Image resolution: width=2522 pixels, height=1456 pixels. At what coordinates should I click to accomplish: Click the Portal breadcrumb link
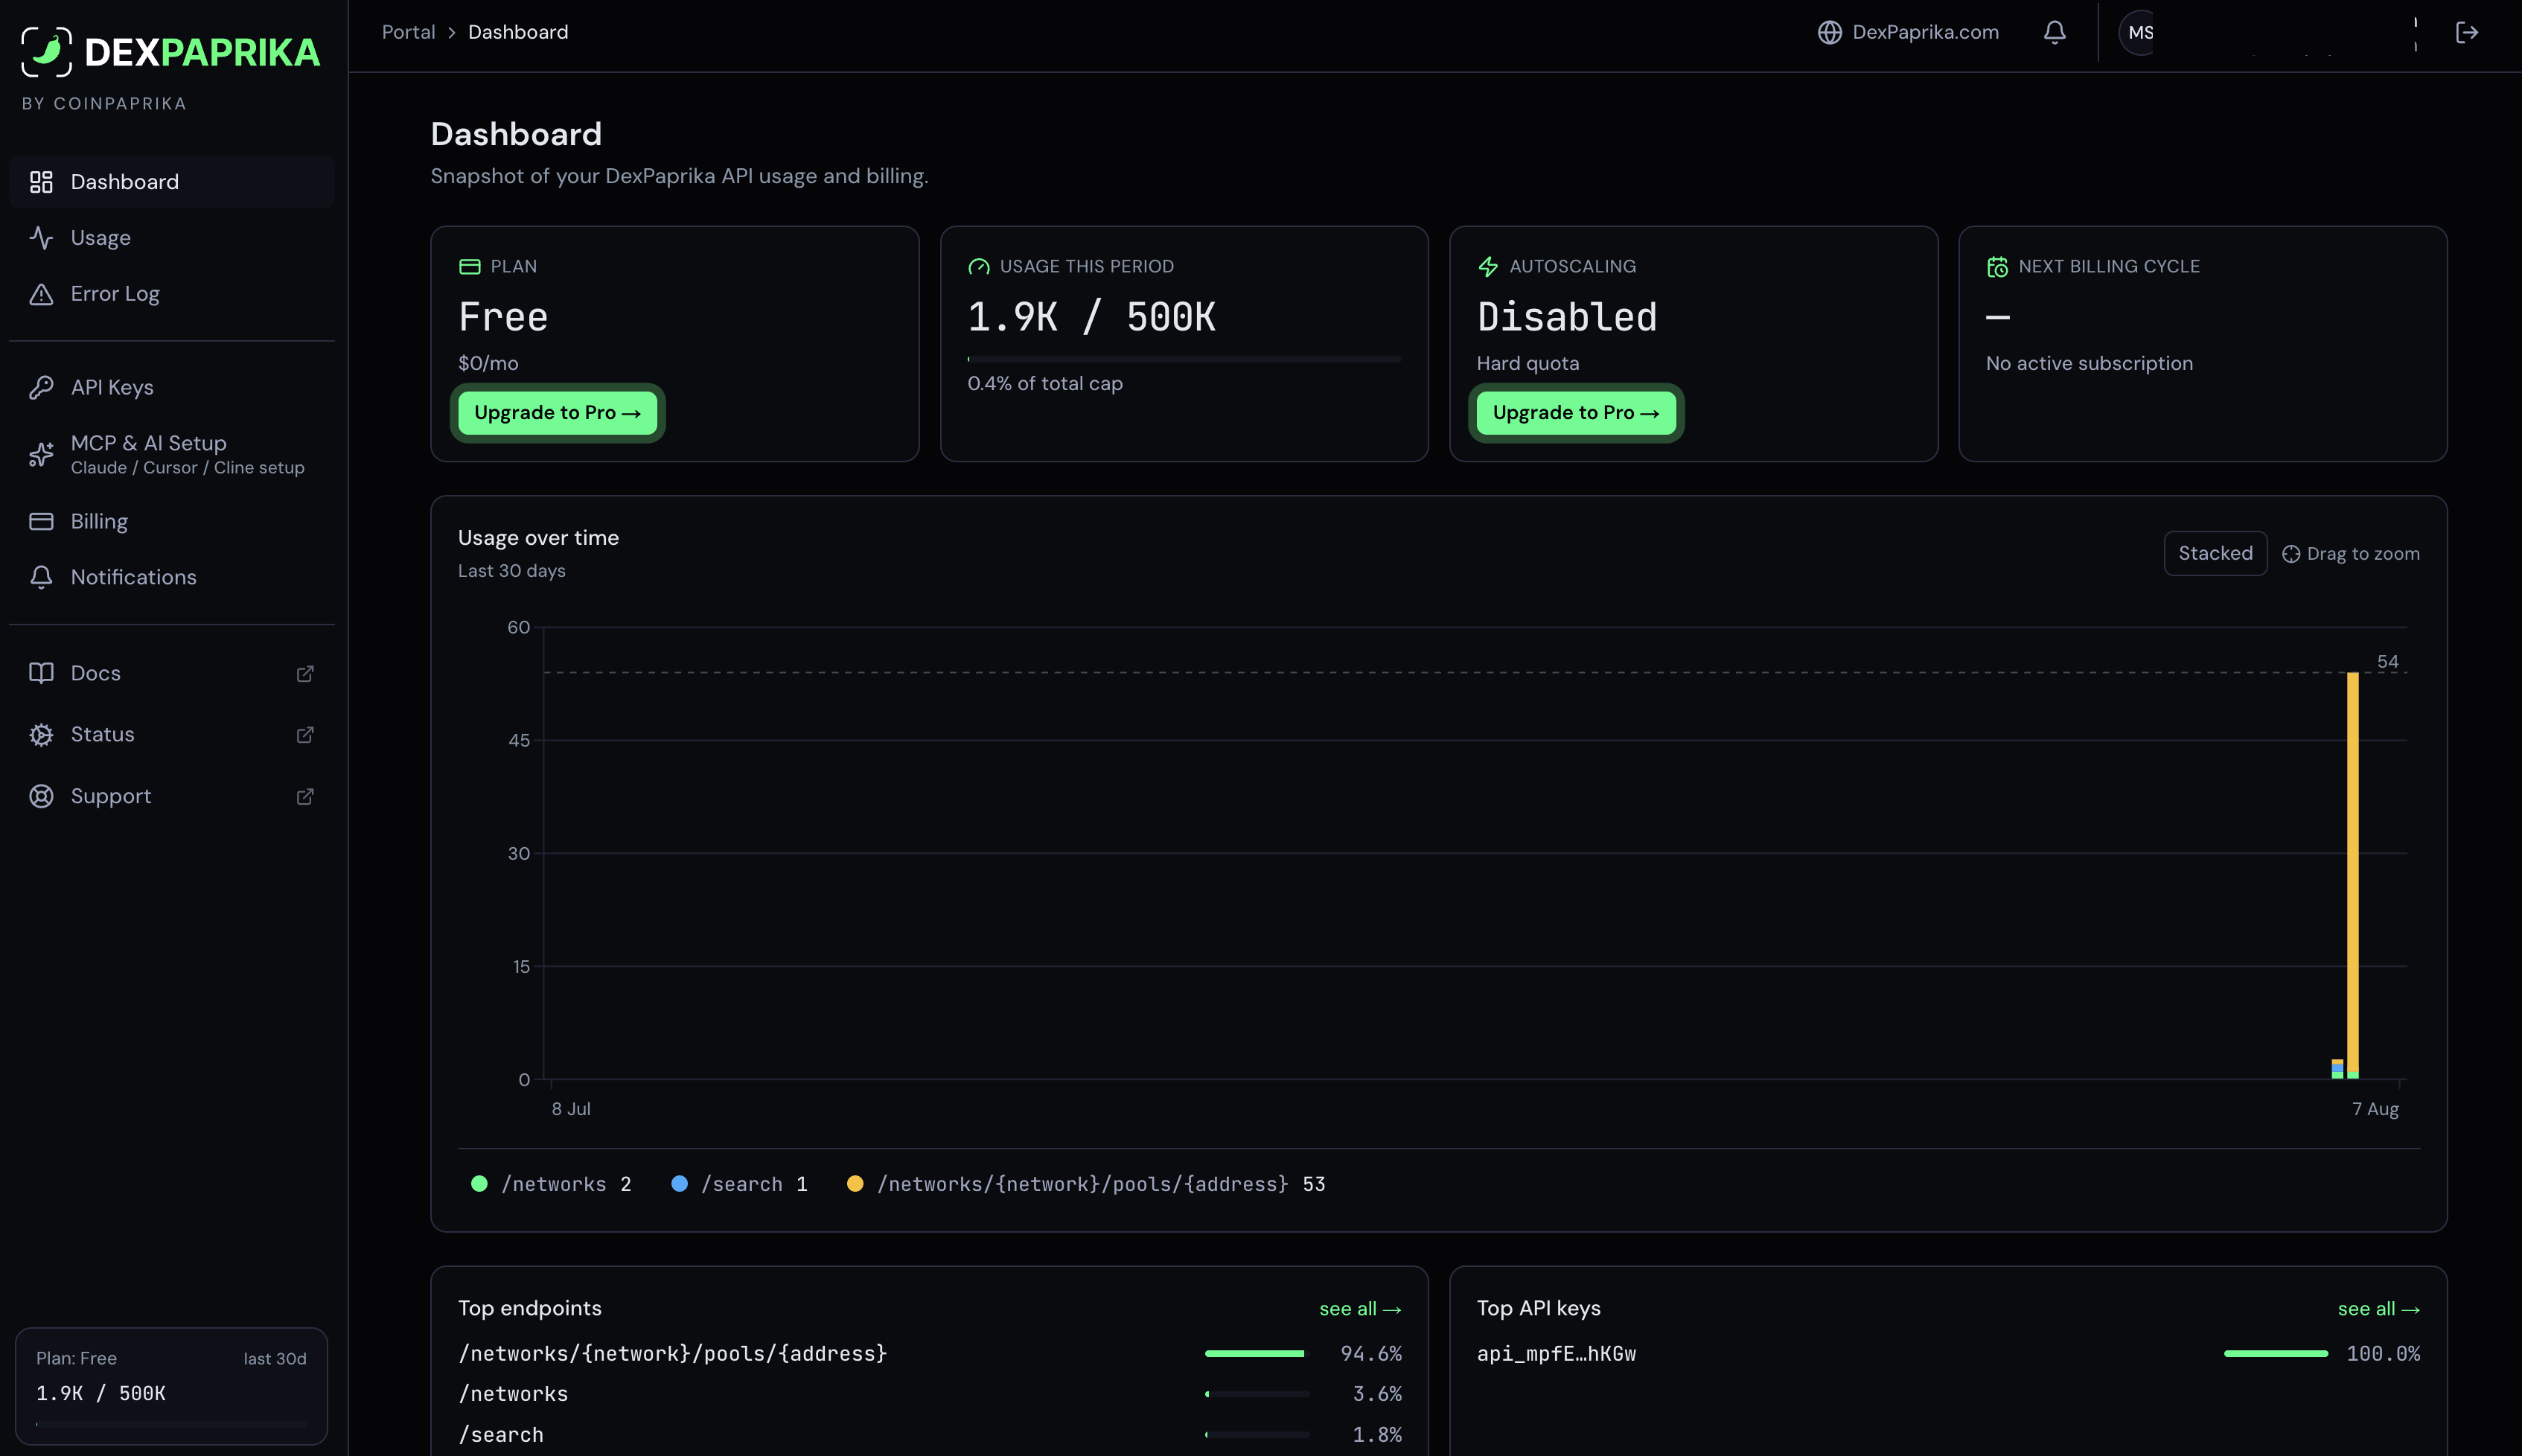click(408, 33)
